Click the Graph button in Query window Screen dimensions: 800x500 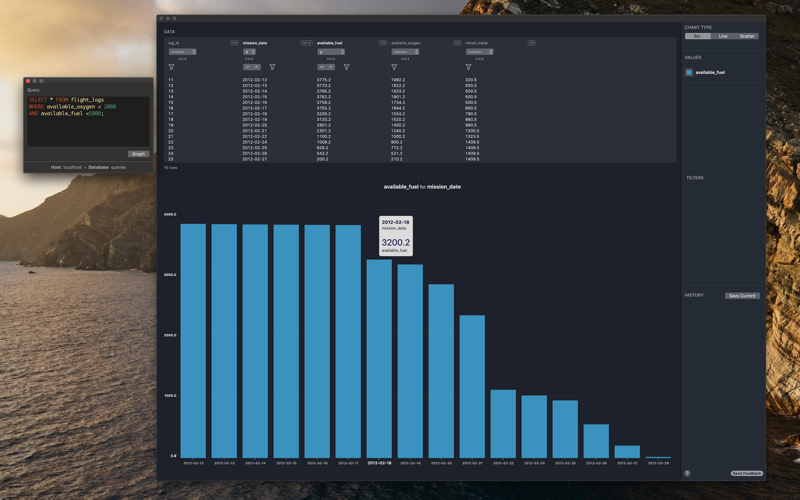(138, 154)
